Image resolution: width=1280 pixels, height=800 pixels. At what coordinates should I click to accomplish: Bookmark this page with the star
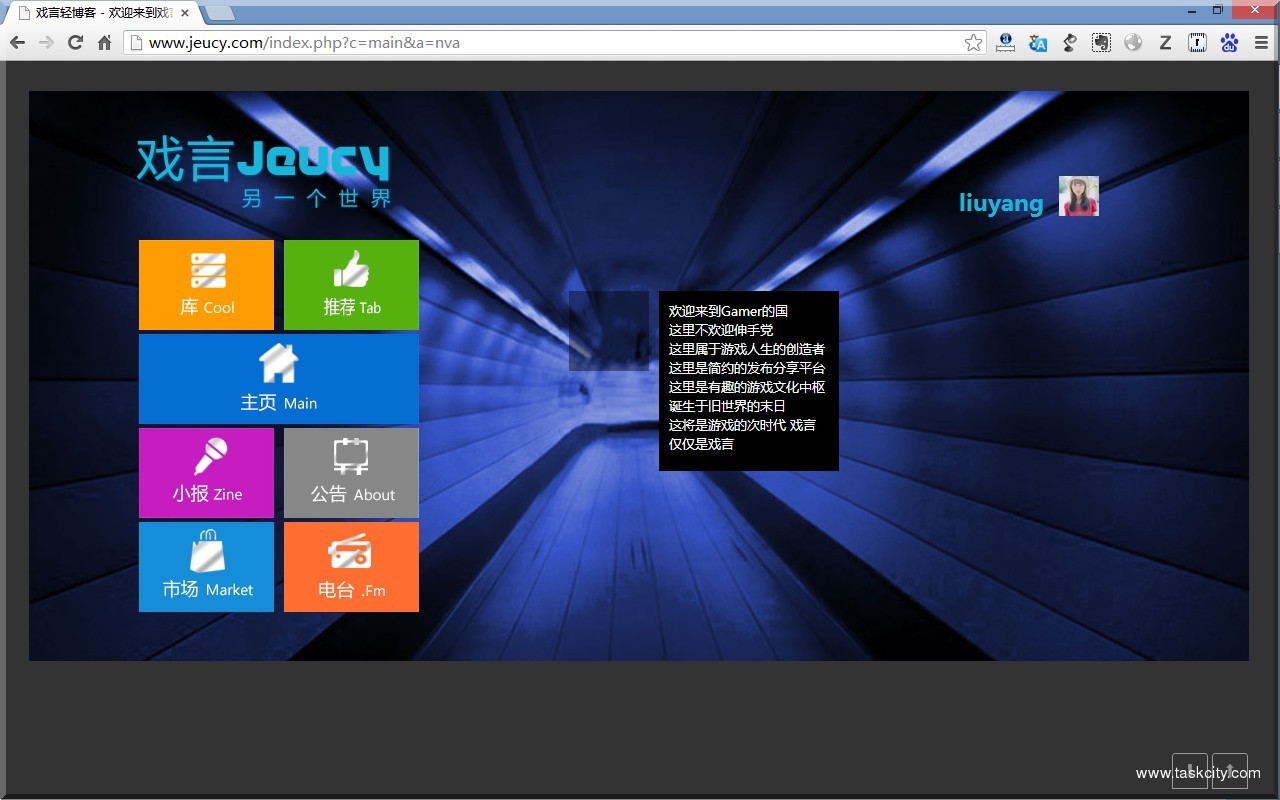click(x=973, y=42)
